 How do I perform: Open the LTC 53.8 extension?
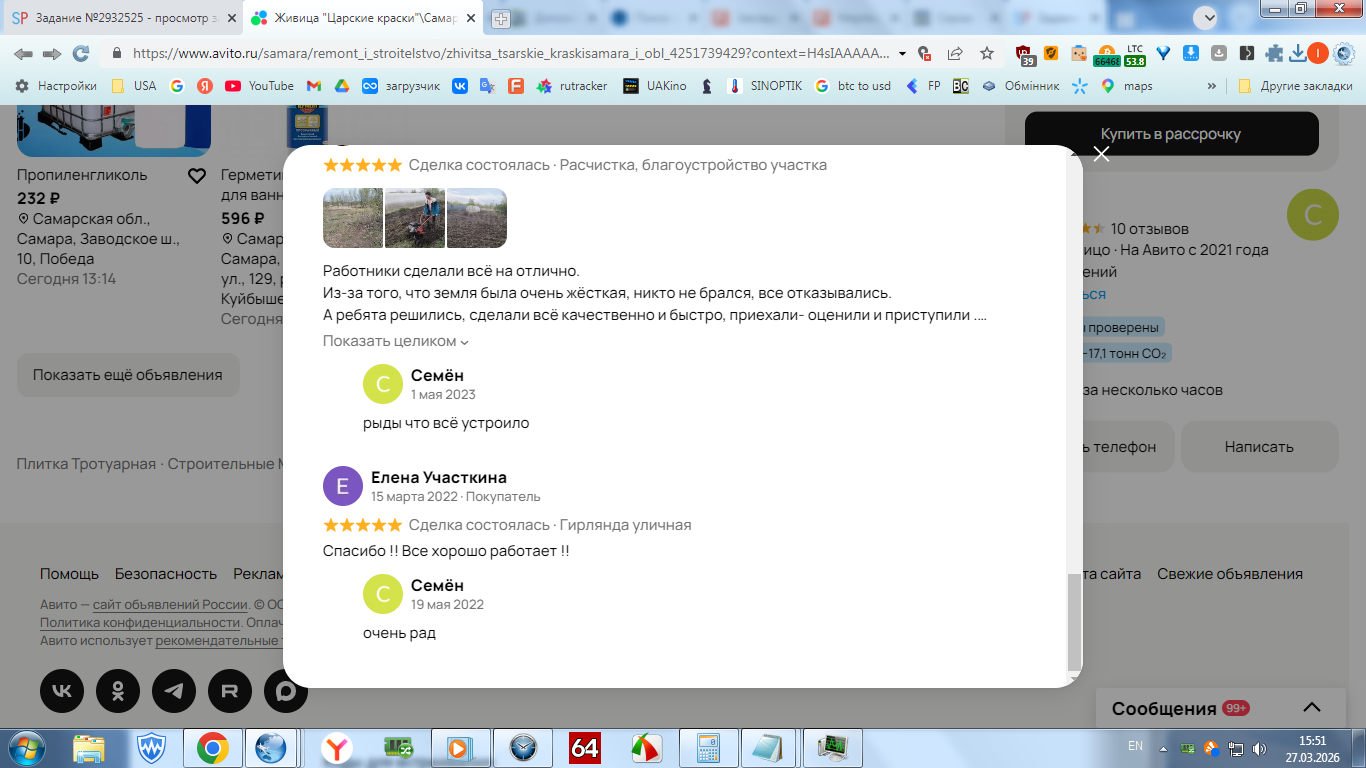coord(1134,54)
